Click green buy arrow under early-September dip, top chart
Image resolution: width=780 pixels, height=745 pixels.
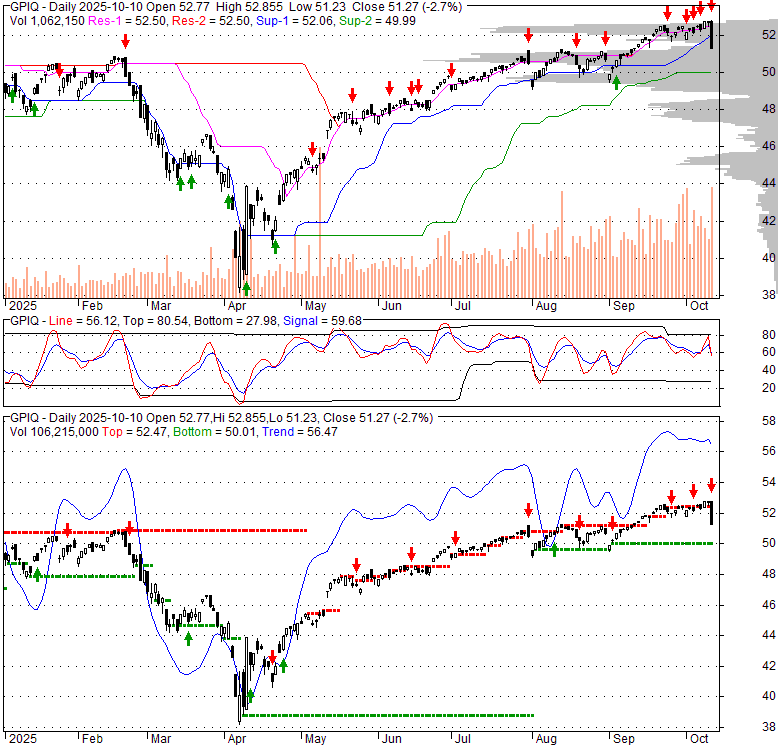[616, 83]
